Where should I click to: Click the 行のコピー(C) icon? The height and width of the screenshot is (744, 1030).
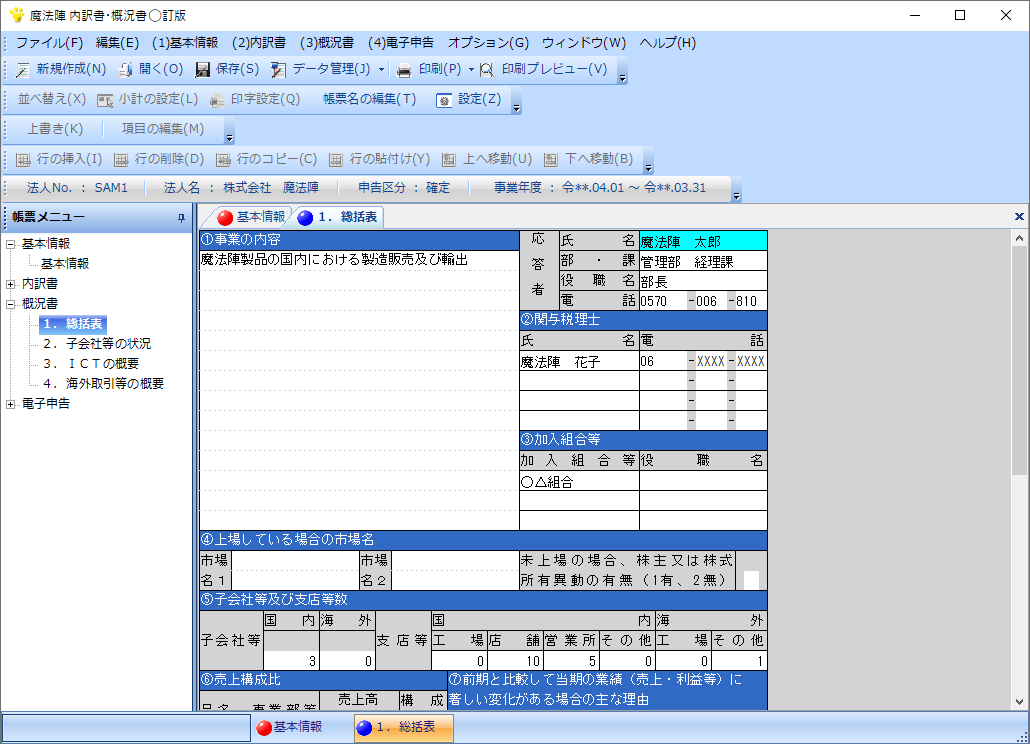[x=223, y=160]
